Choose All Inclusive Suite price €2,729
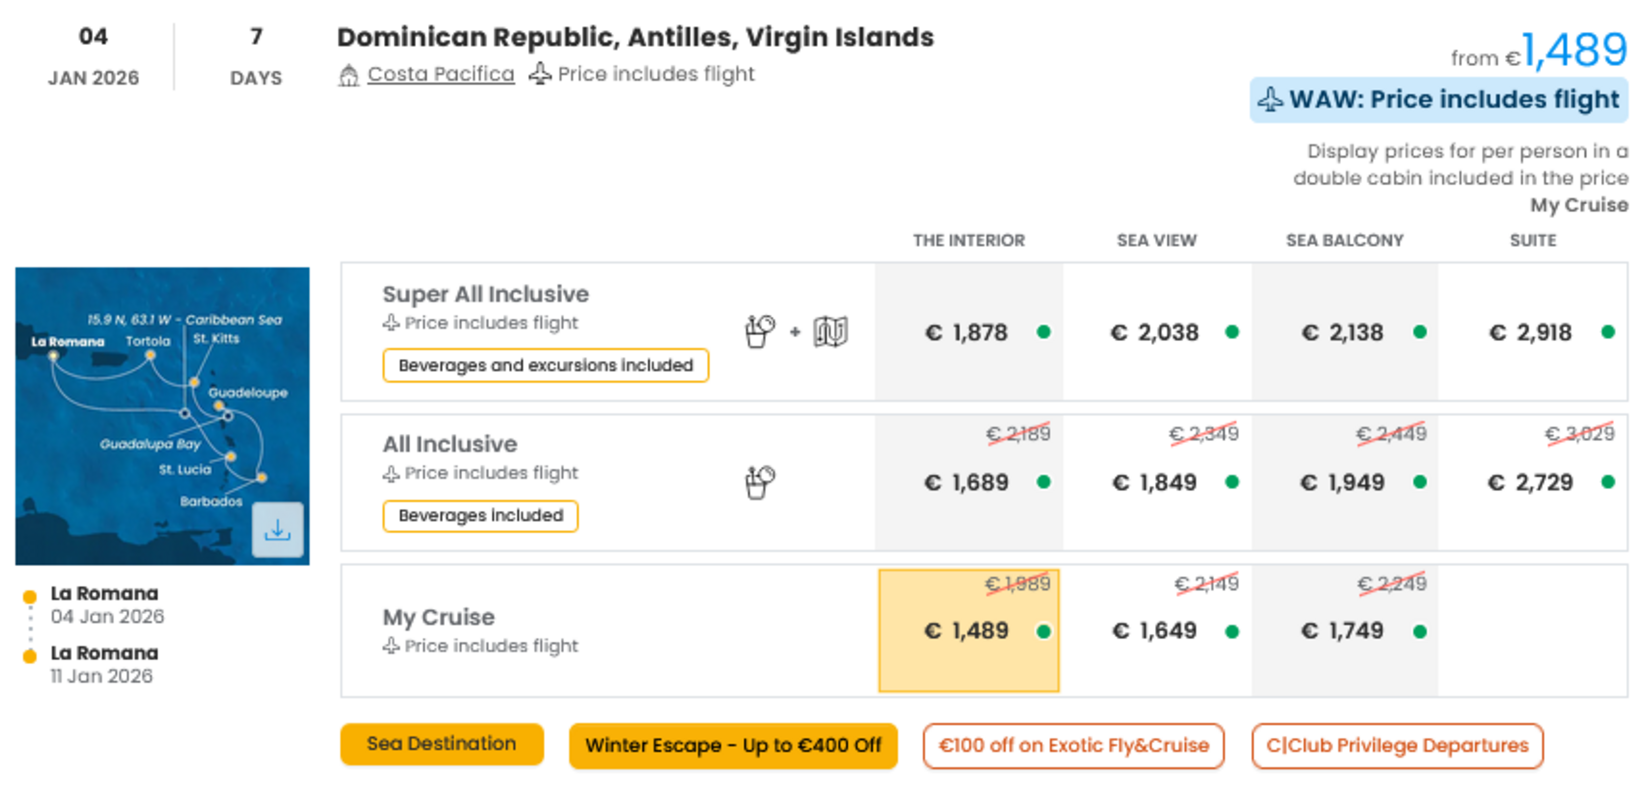 point(1532,482)
